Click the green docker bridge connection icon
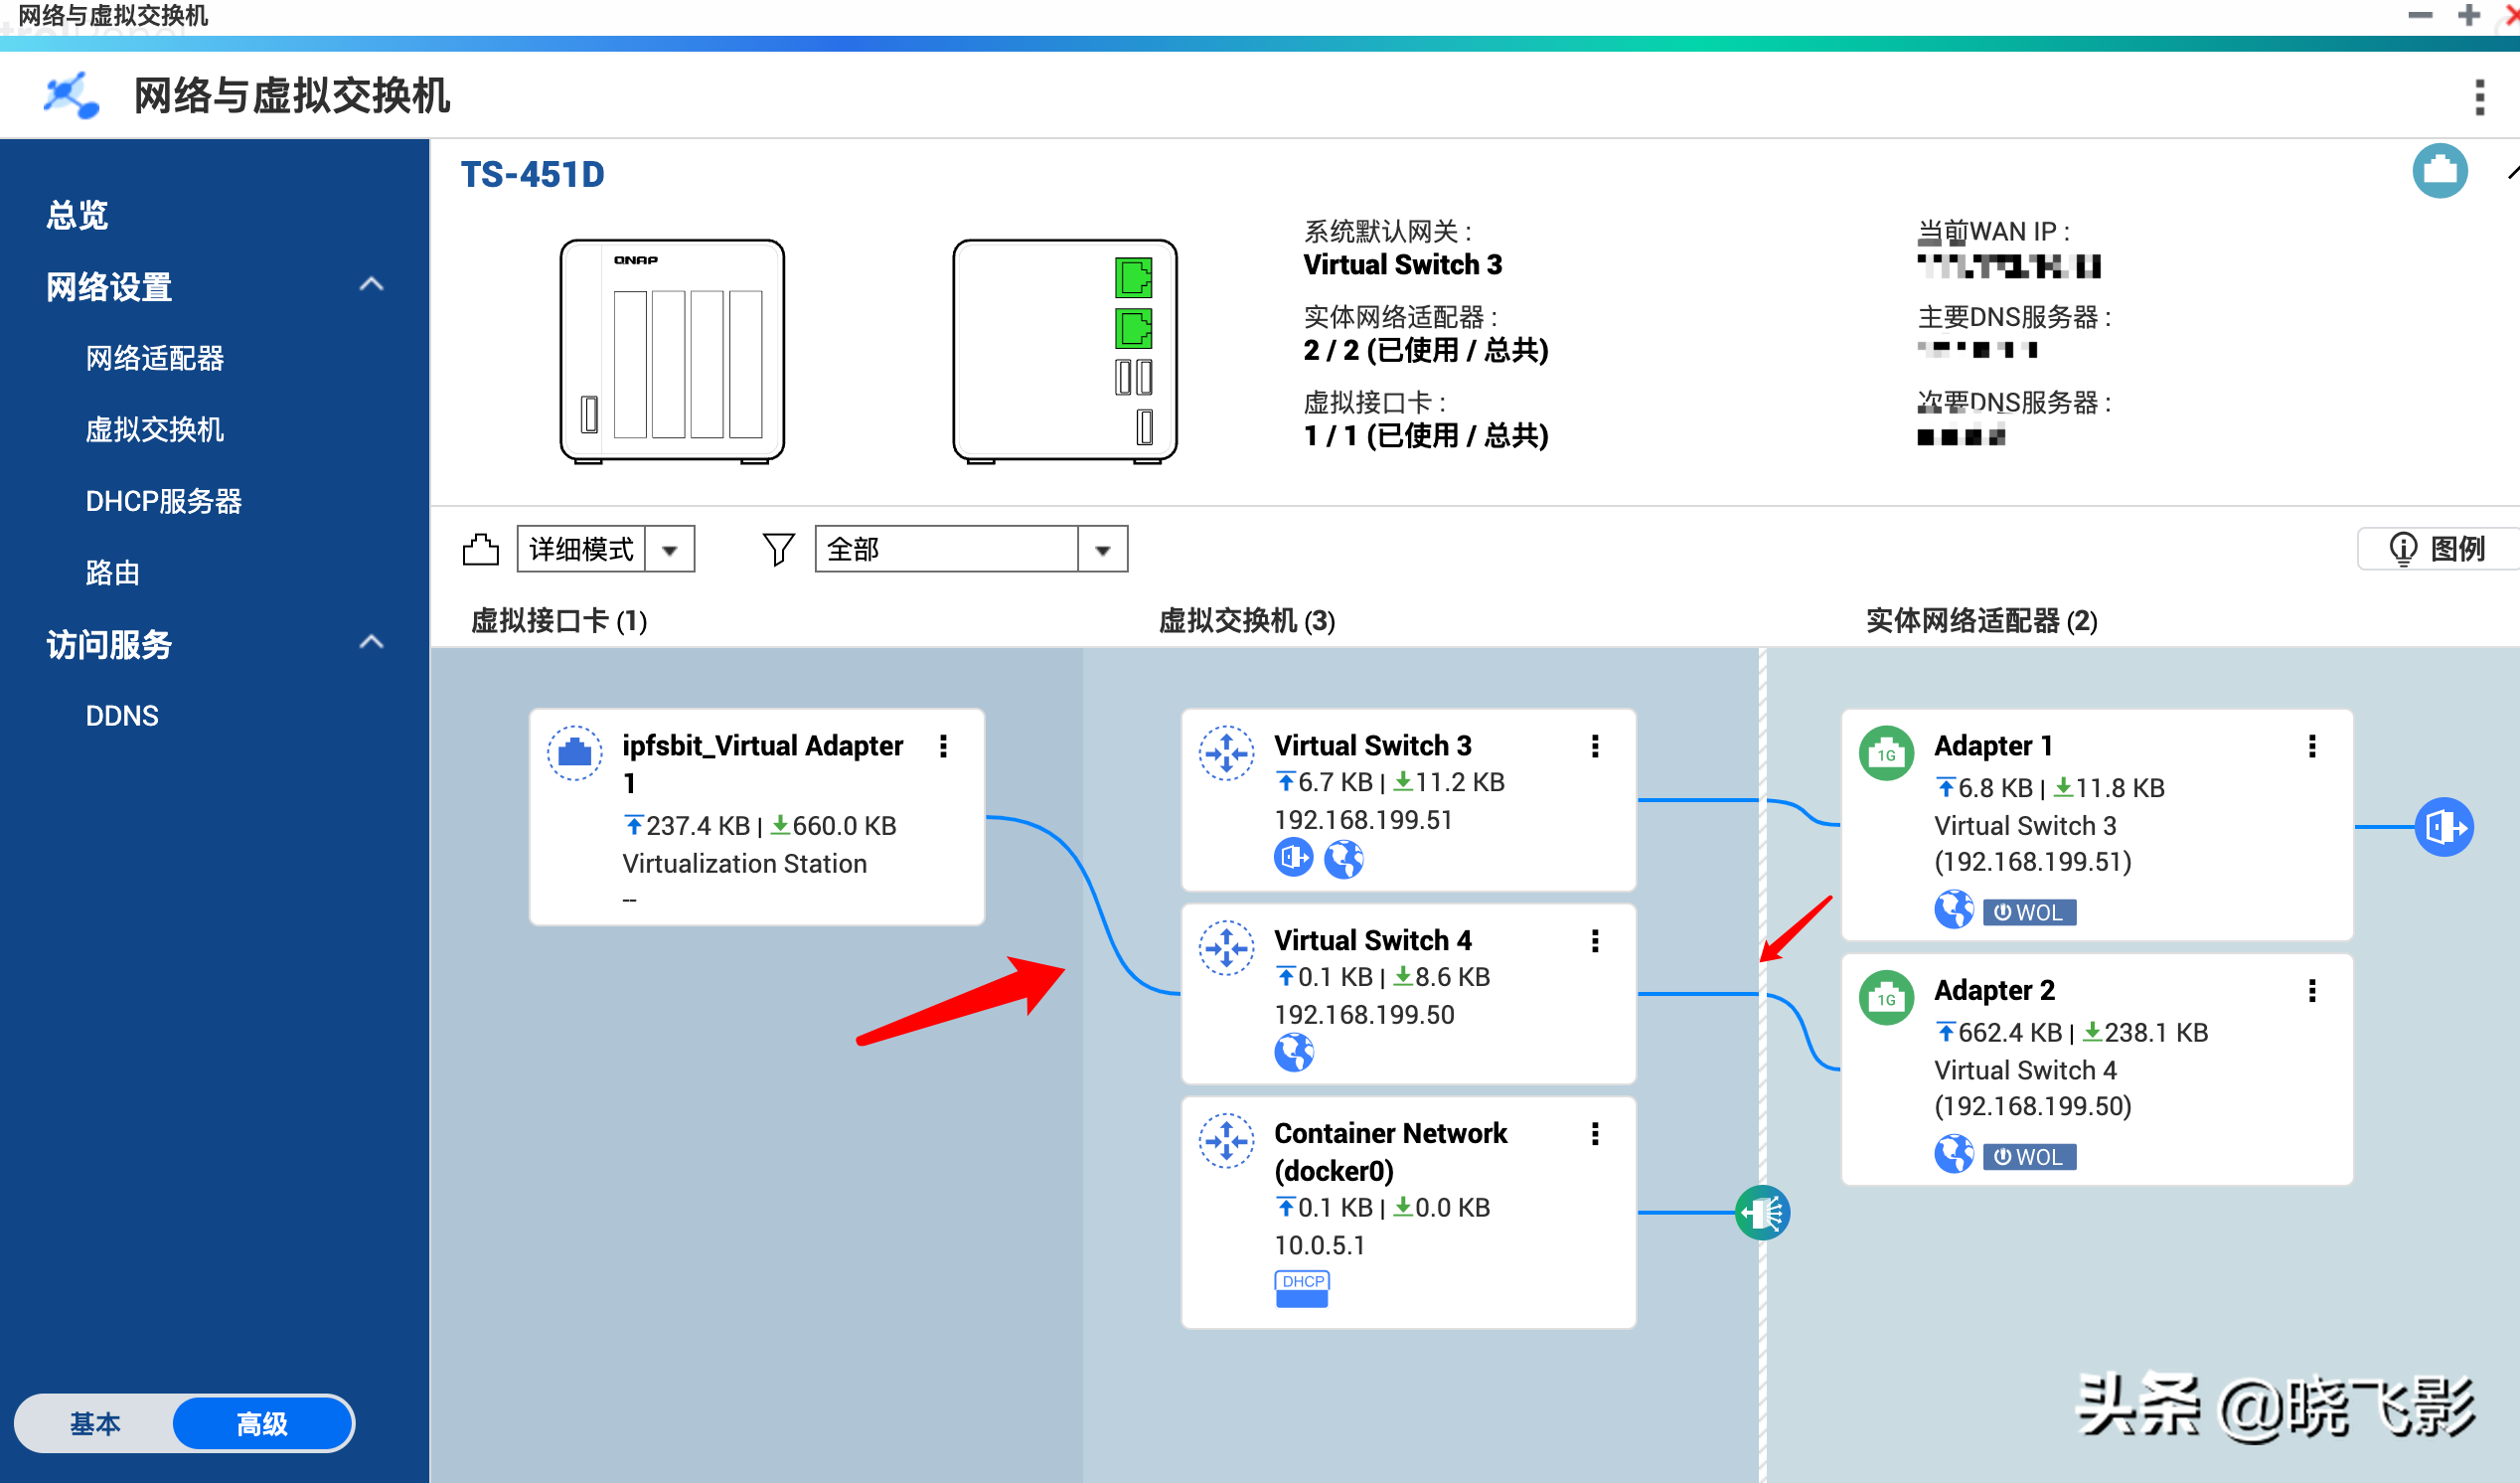The height and width of the screenshot is (1483, 2520). point(1762,1212)
